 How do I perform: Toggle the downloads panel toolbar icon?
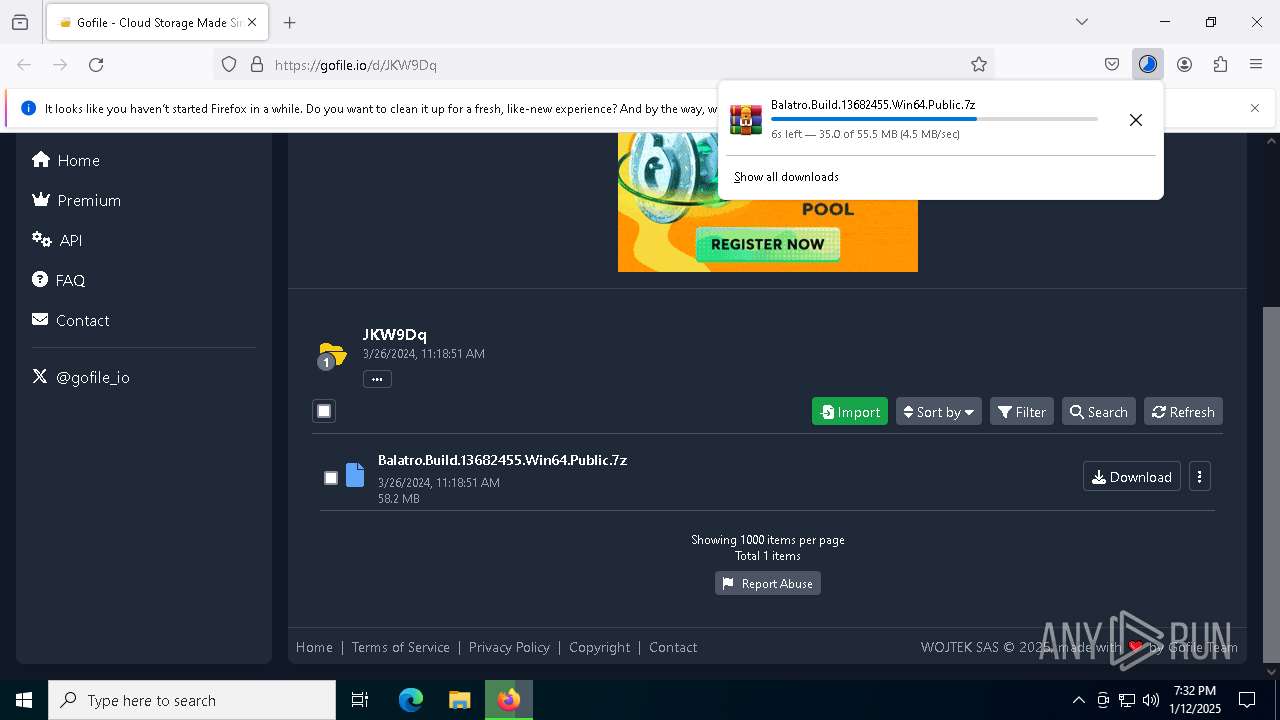click(x=1148, y=65)
